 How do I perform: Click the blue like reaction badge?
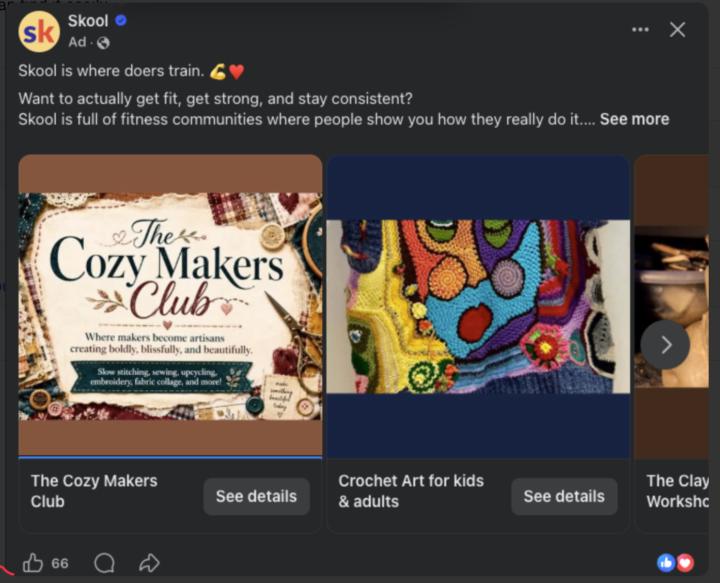666,563
